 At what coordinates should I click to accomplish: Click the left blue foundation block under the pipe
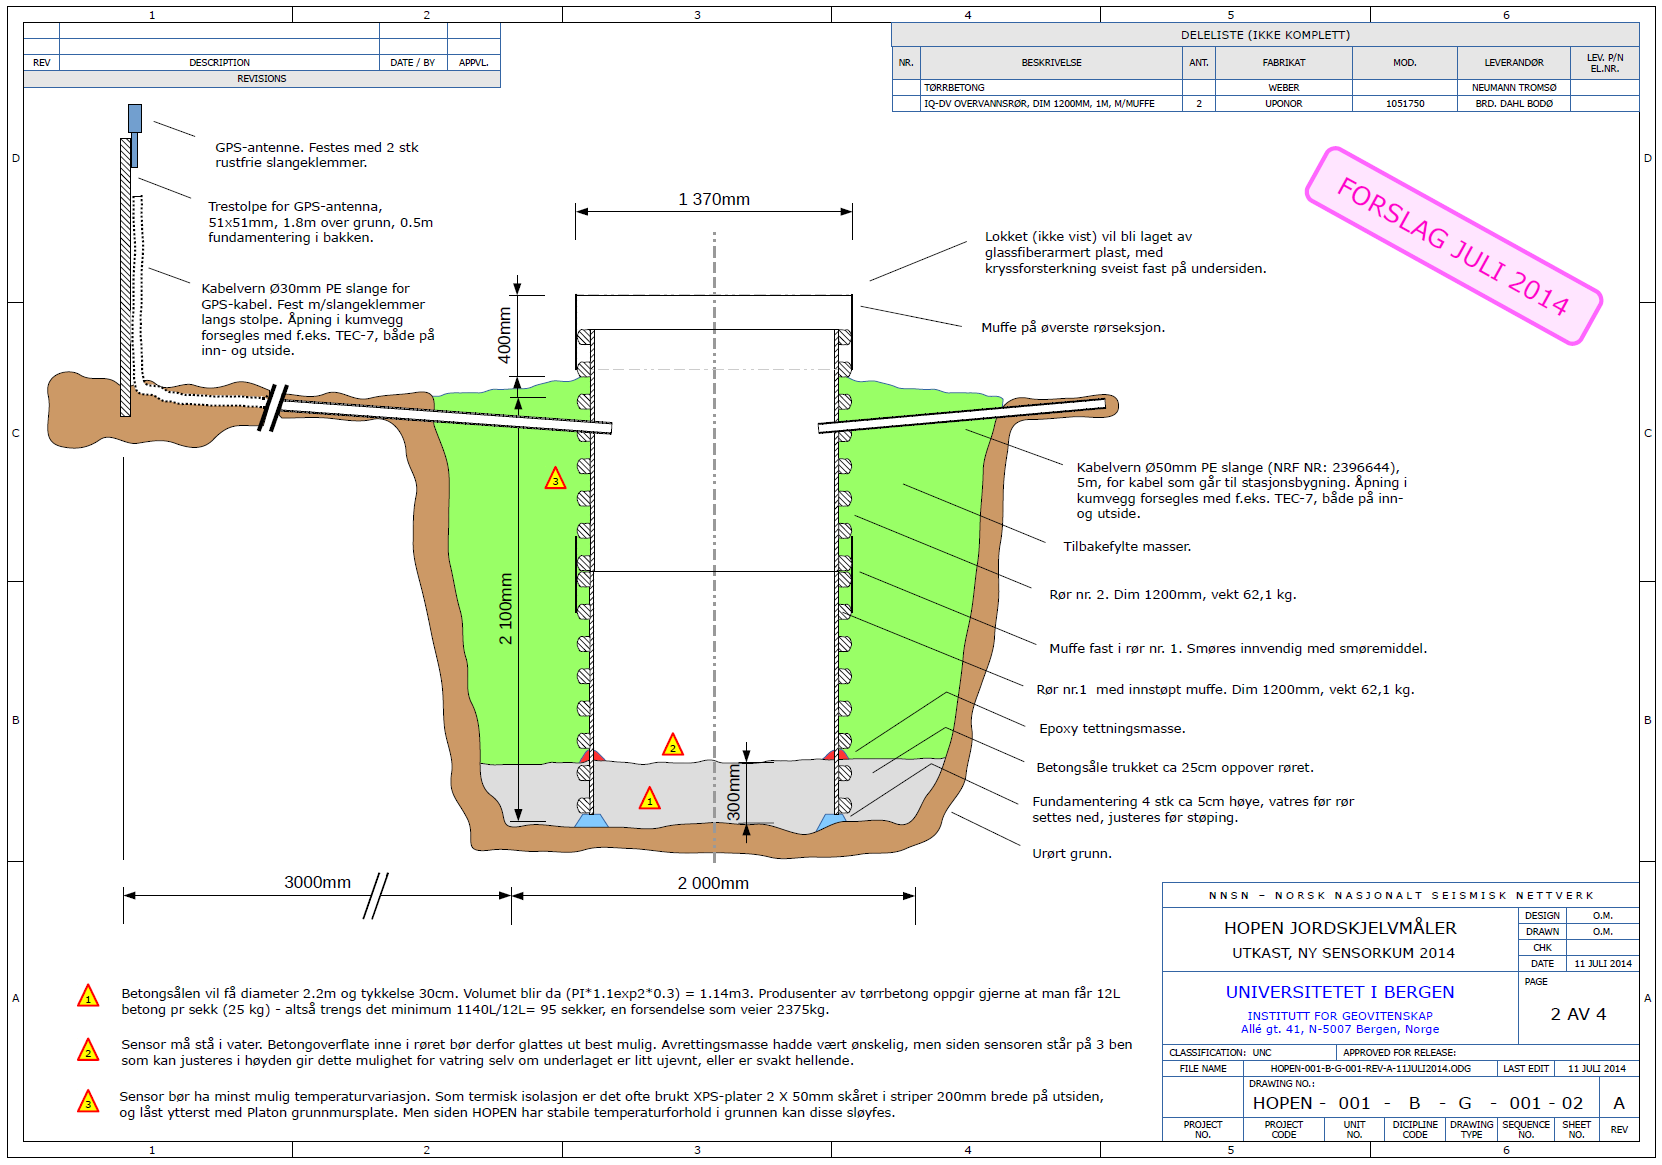coord(591,821)
